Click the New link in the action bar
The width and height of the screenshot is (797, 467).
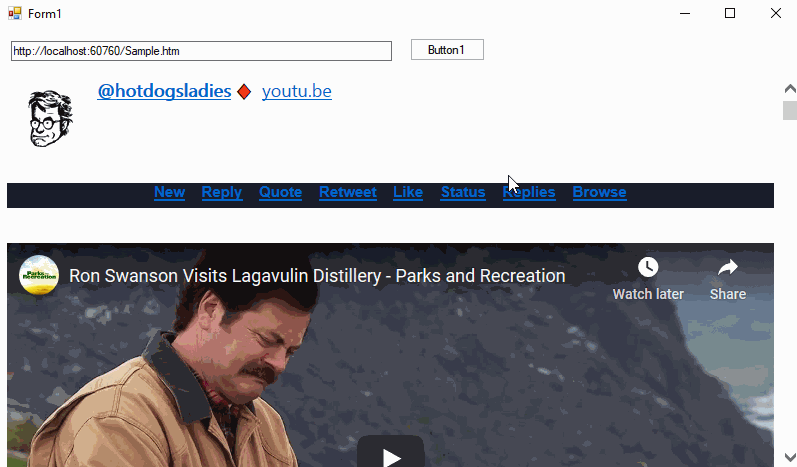[169, 192]
